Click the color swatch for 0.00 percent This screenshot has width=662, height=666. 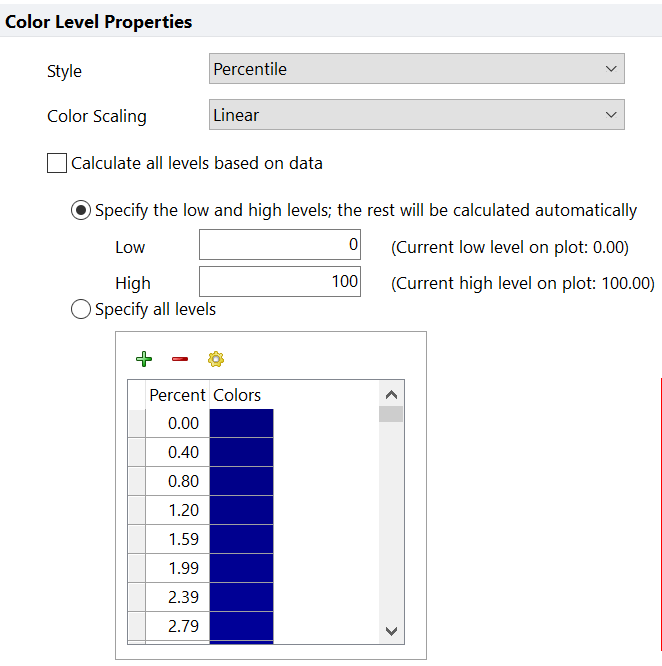click(241, 423)
